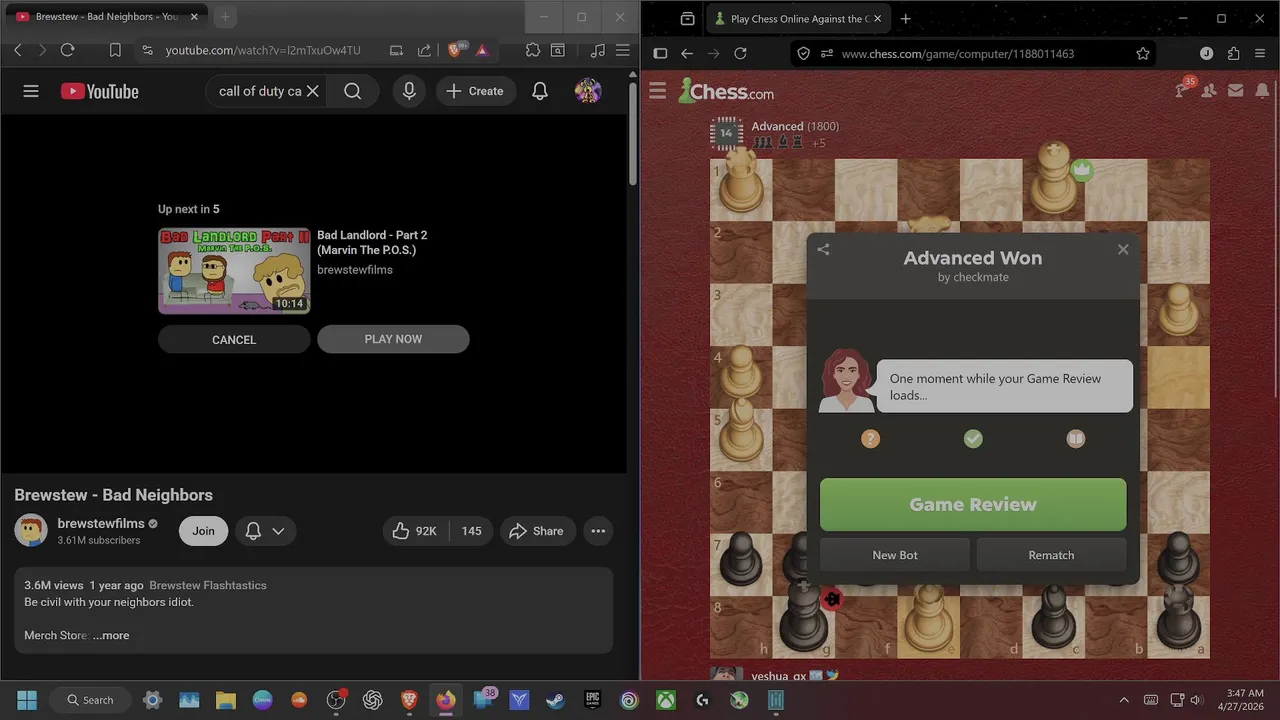Go back in the Brave browser

pyautogui.click(x=18, y=50)
